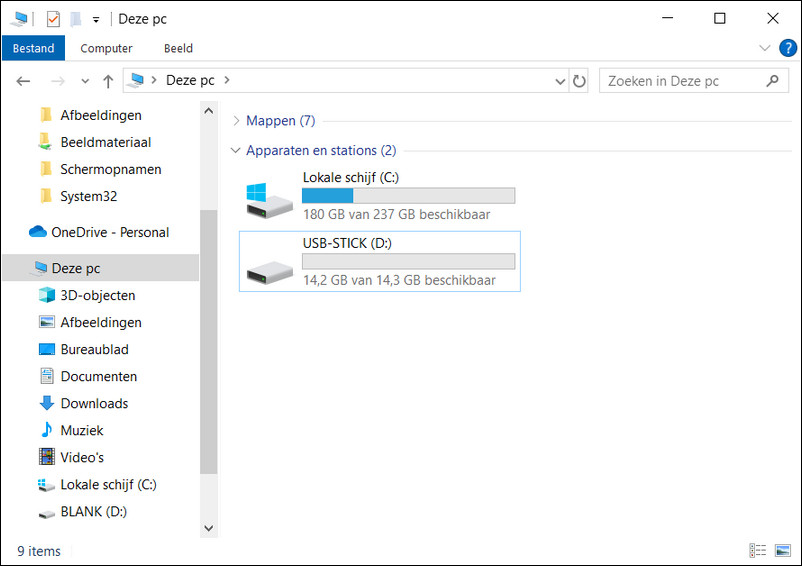802x566 pixels.
Task: Open Downloads in the navigation pane
Action: pos(94,404)
